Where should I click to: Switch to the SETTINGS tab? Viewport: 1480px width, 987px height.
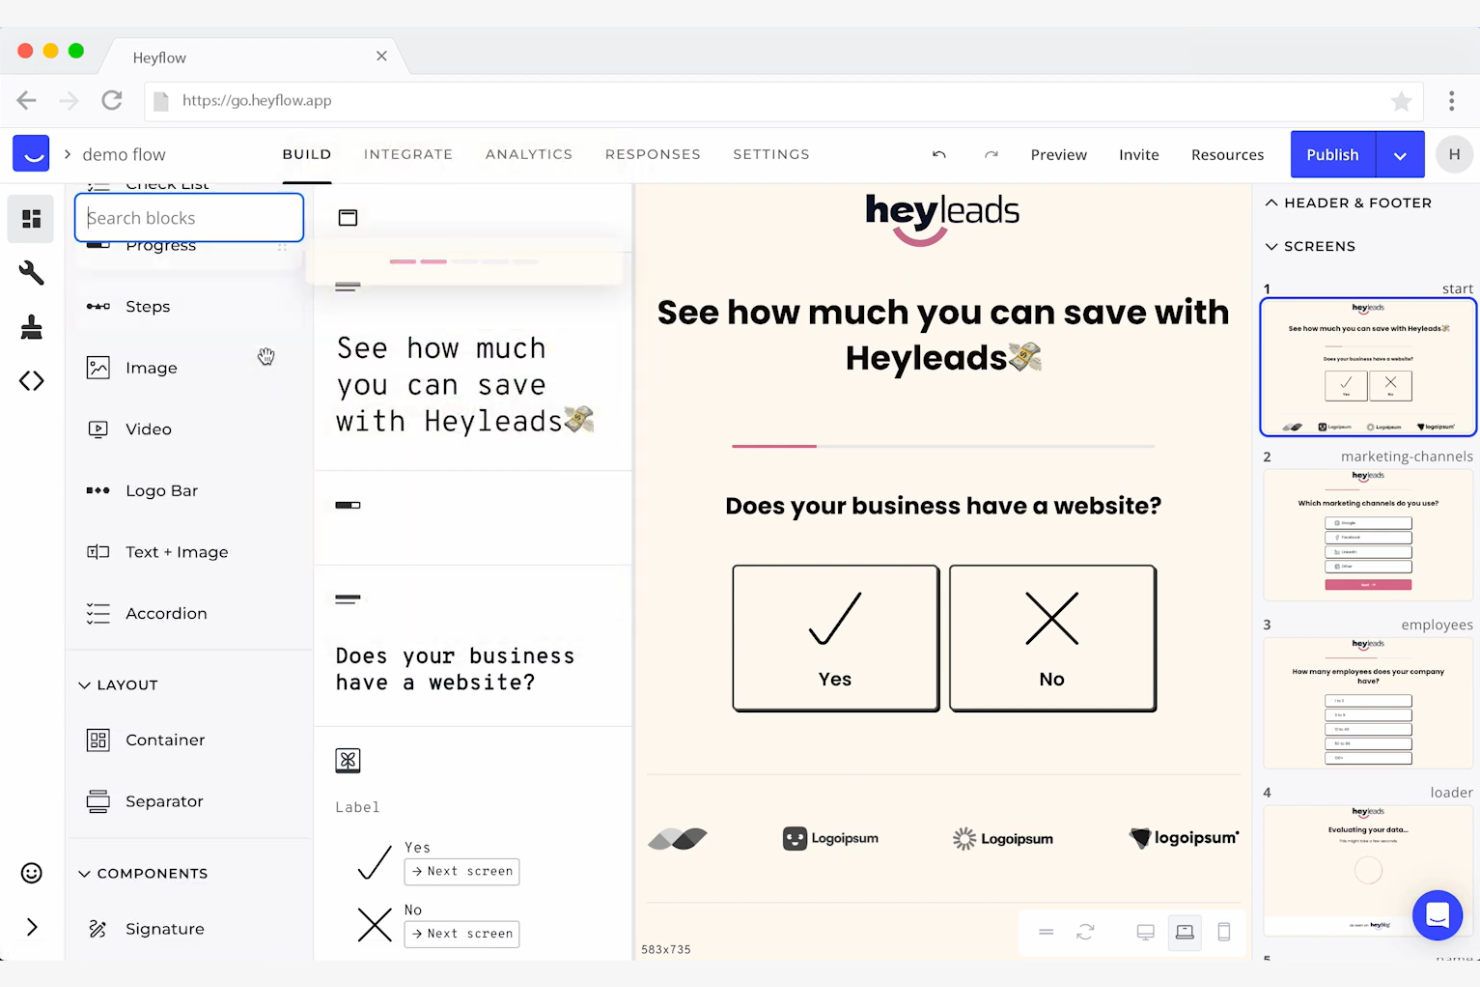pyautogui.click(x=771, y=154)
